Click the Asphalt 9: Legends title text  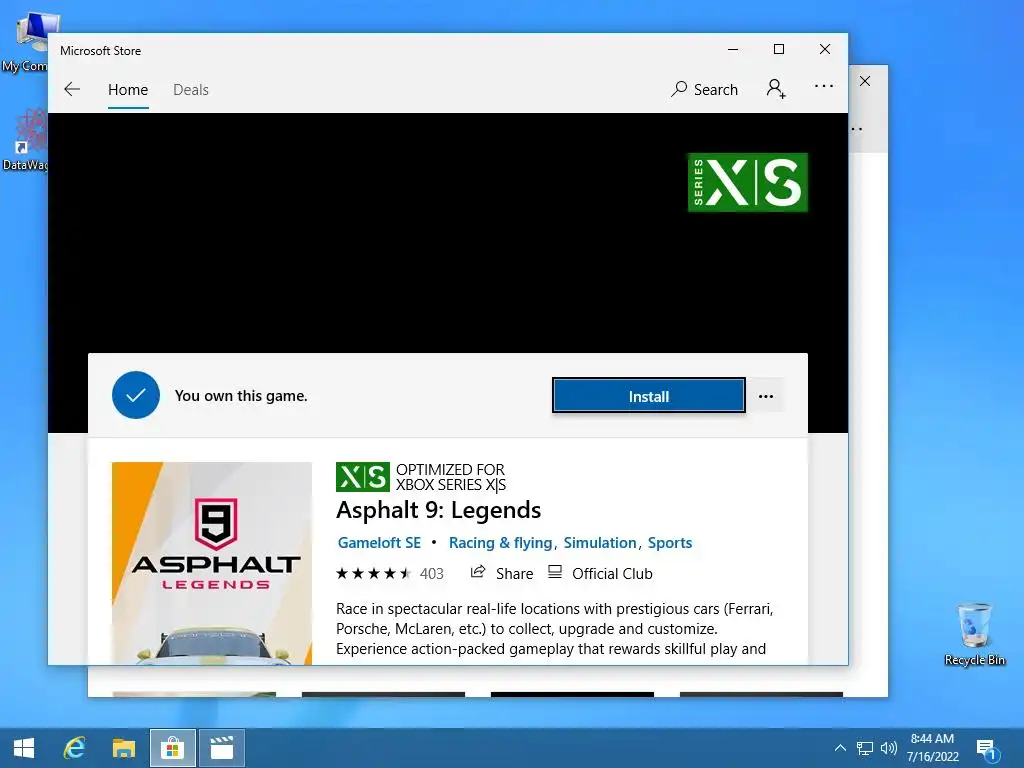(x=438, y=510)
